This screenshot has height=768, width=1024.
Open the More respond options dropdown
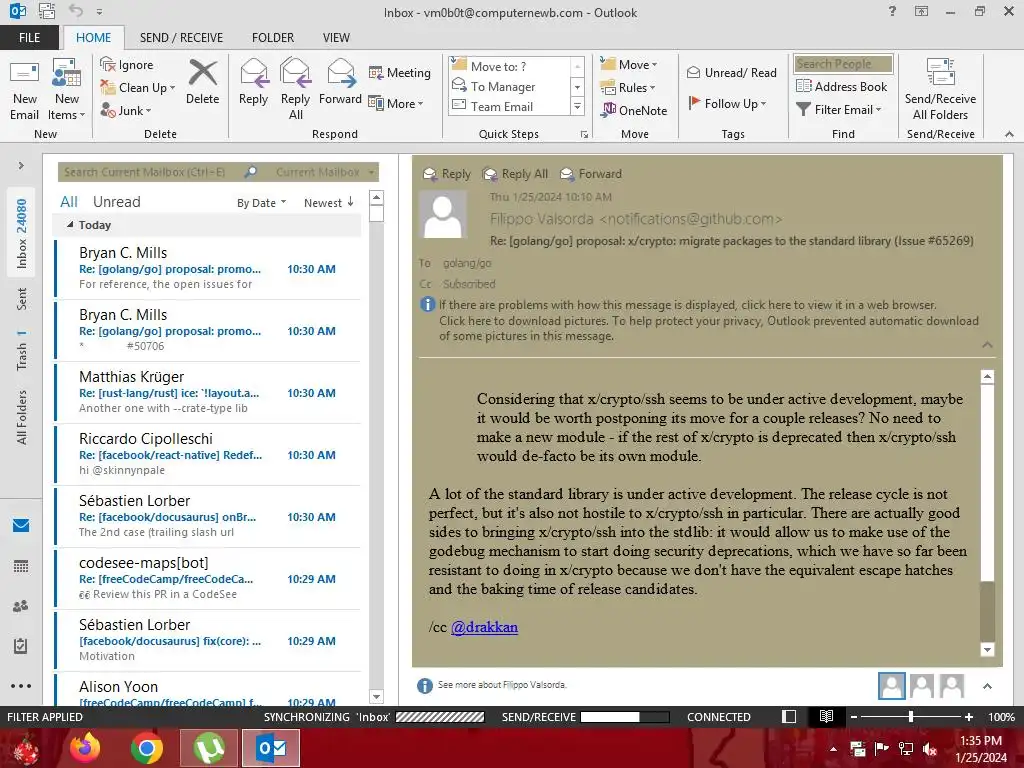click(396, 103)
